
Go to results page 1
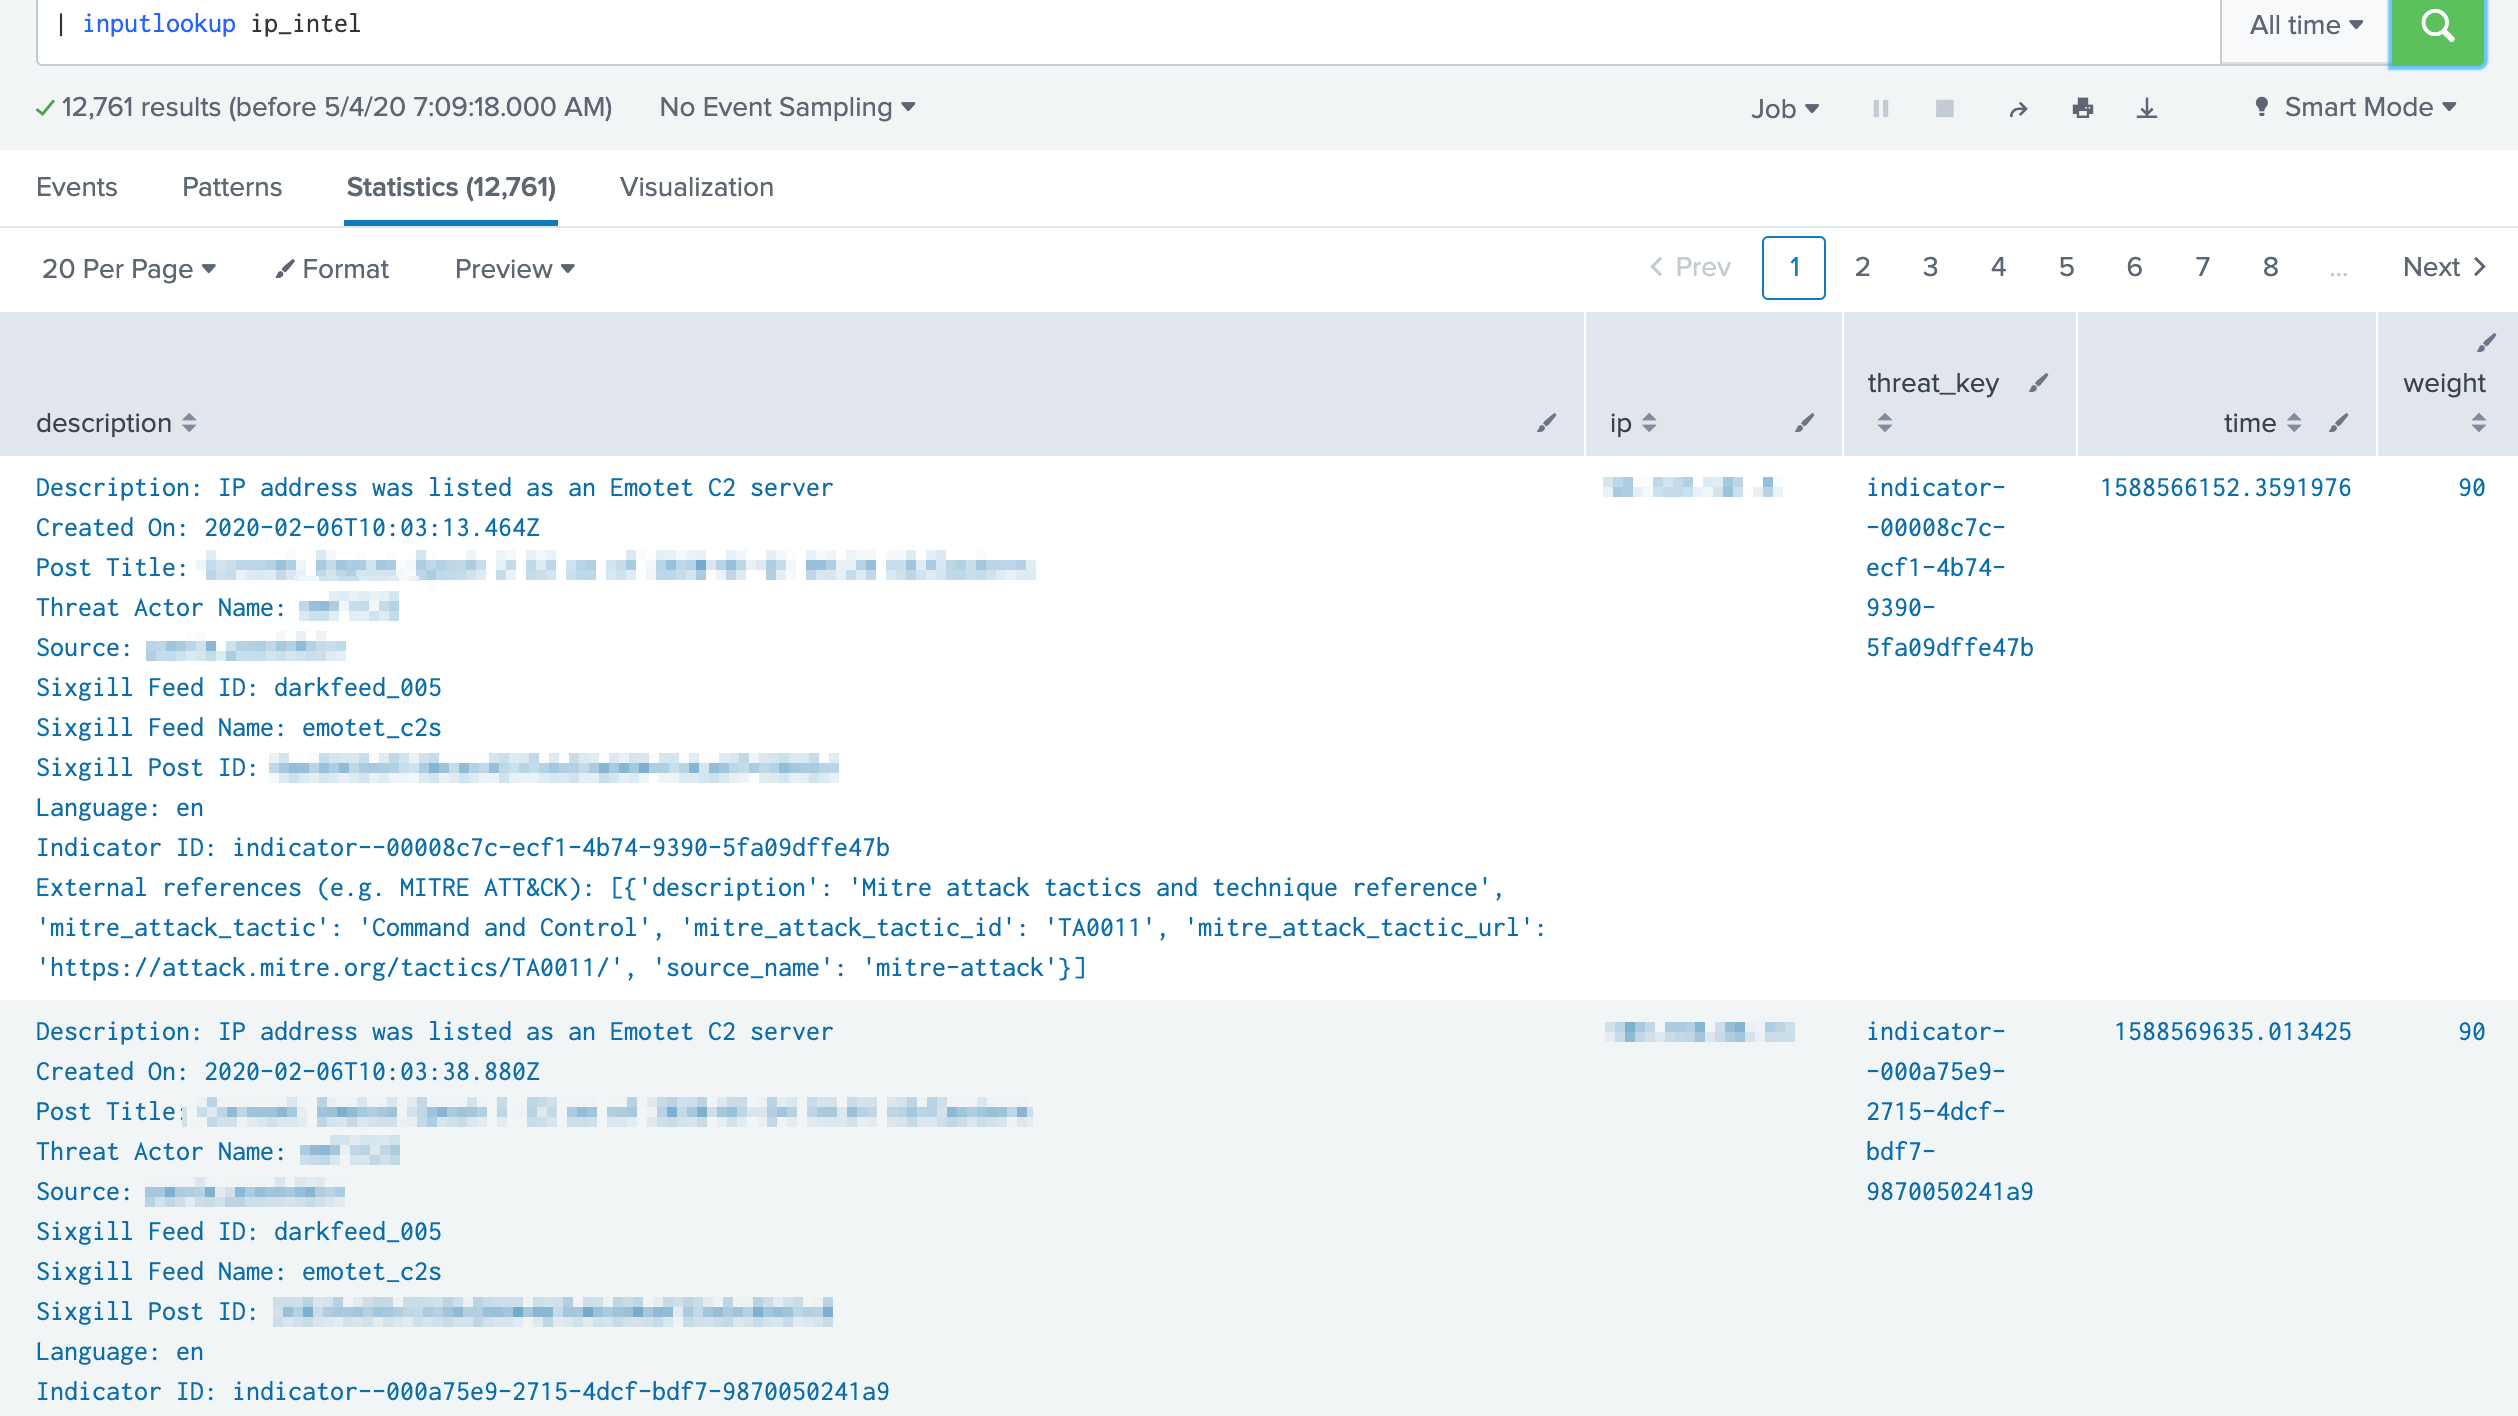1793,267
